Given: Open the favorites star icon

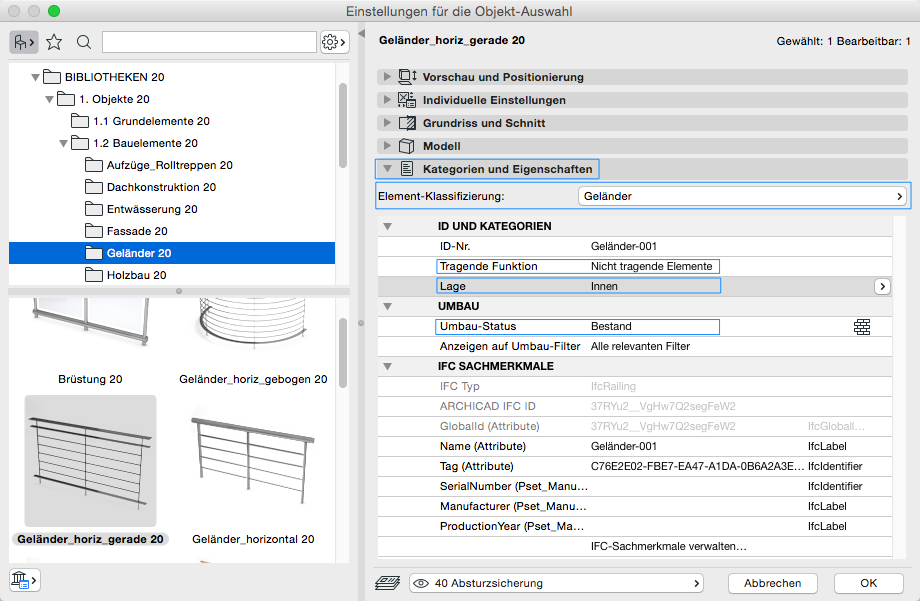Looking at the screenshot, I should point(54,42).
